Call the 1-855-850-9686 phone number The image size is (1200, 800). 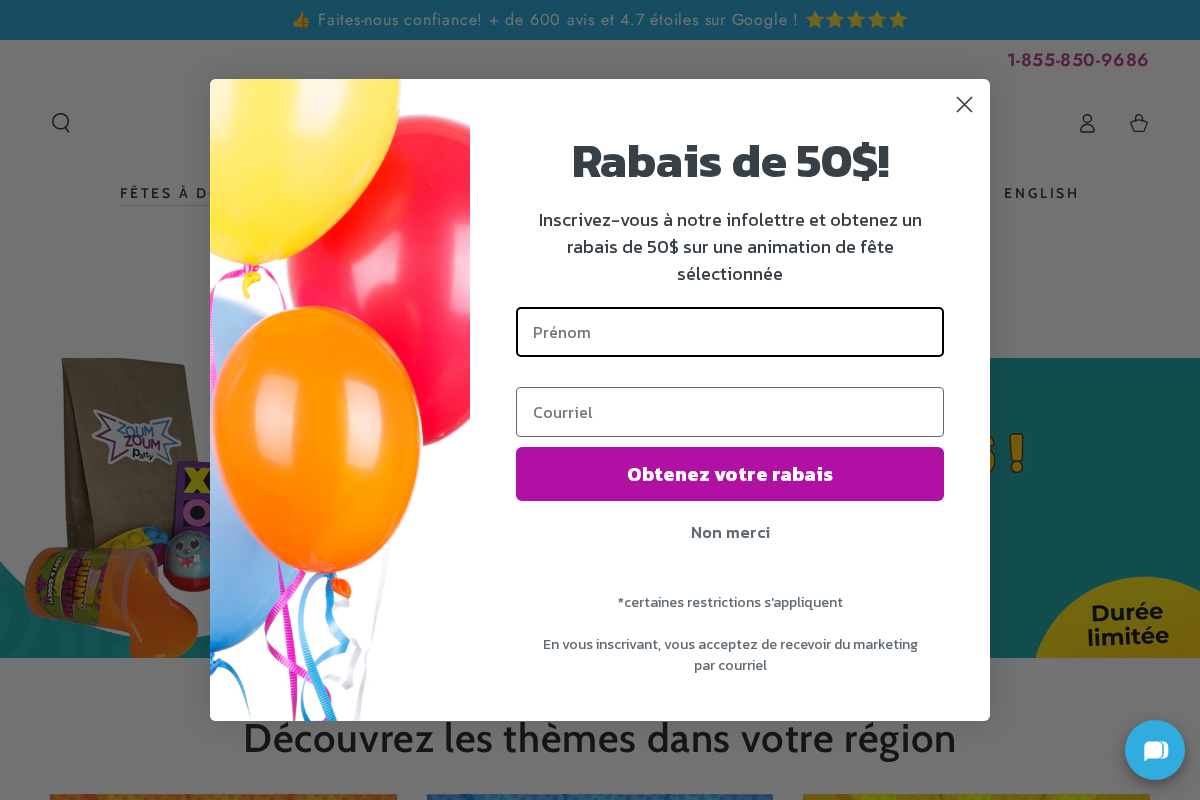pos(1078,60)
